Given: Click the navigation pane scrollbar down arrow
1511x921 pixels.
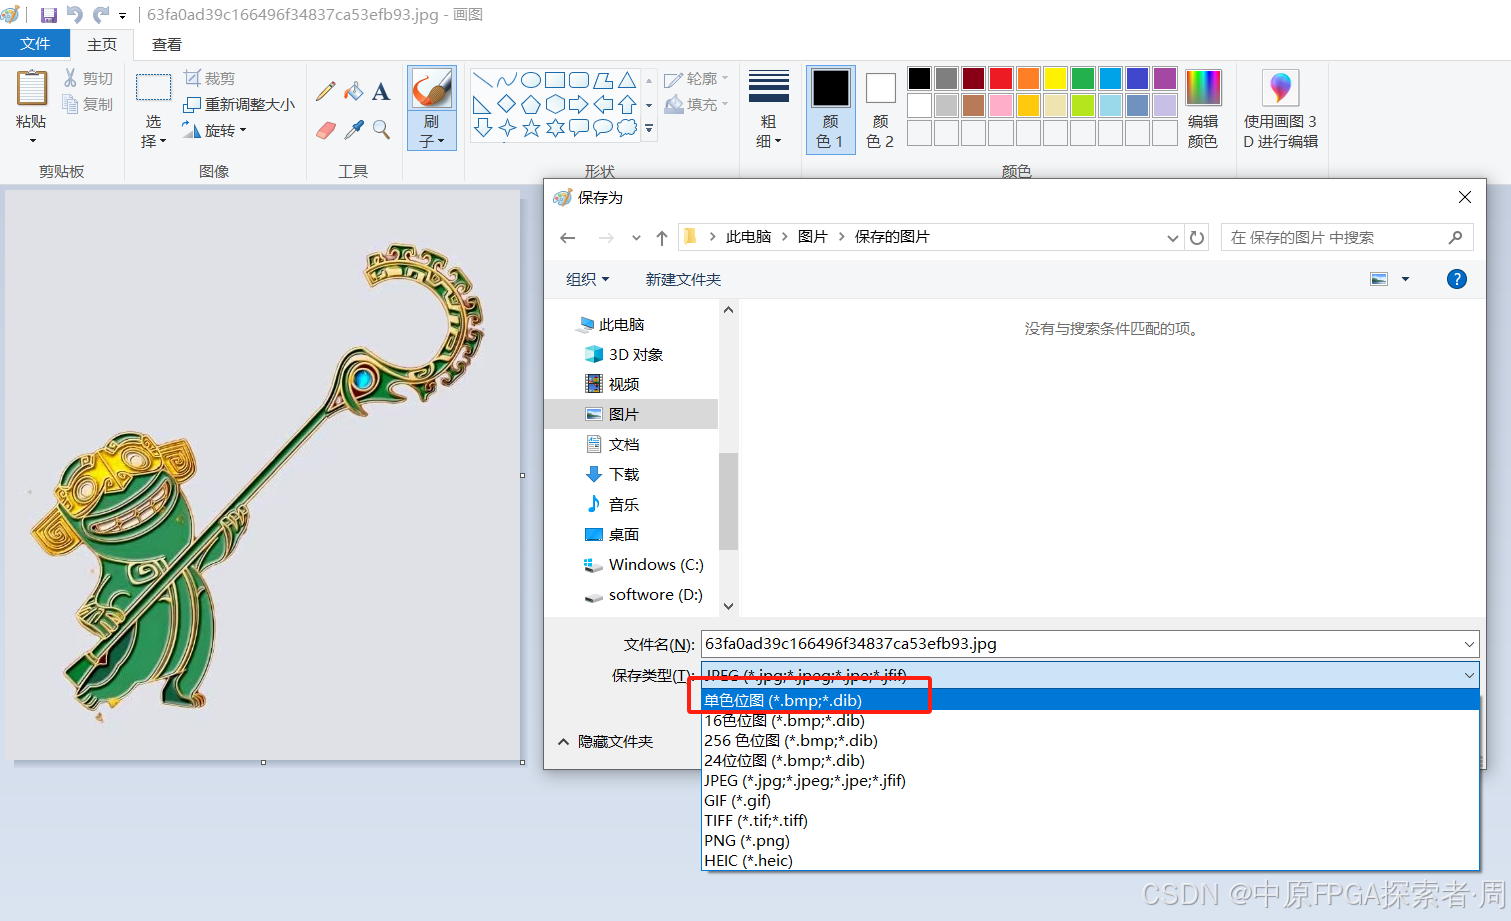Looking at the screenshot, I should point(728,606).
